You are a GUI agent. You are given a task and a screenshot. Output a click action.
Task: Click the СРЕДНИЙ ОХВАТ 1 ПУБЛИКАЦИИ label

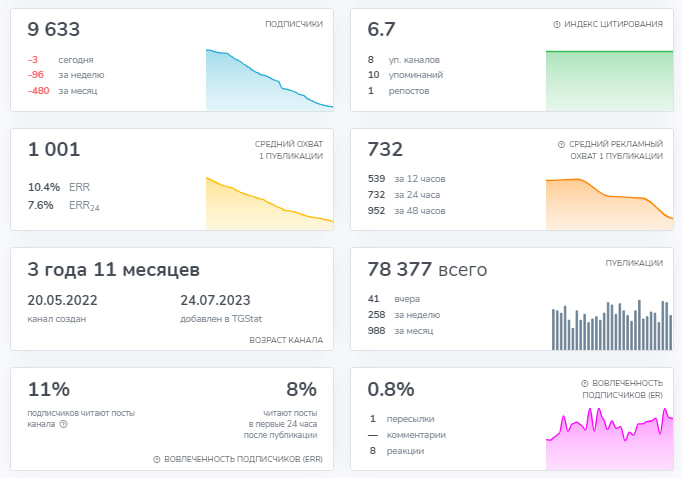click(x=289, y=150)
